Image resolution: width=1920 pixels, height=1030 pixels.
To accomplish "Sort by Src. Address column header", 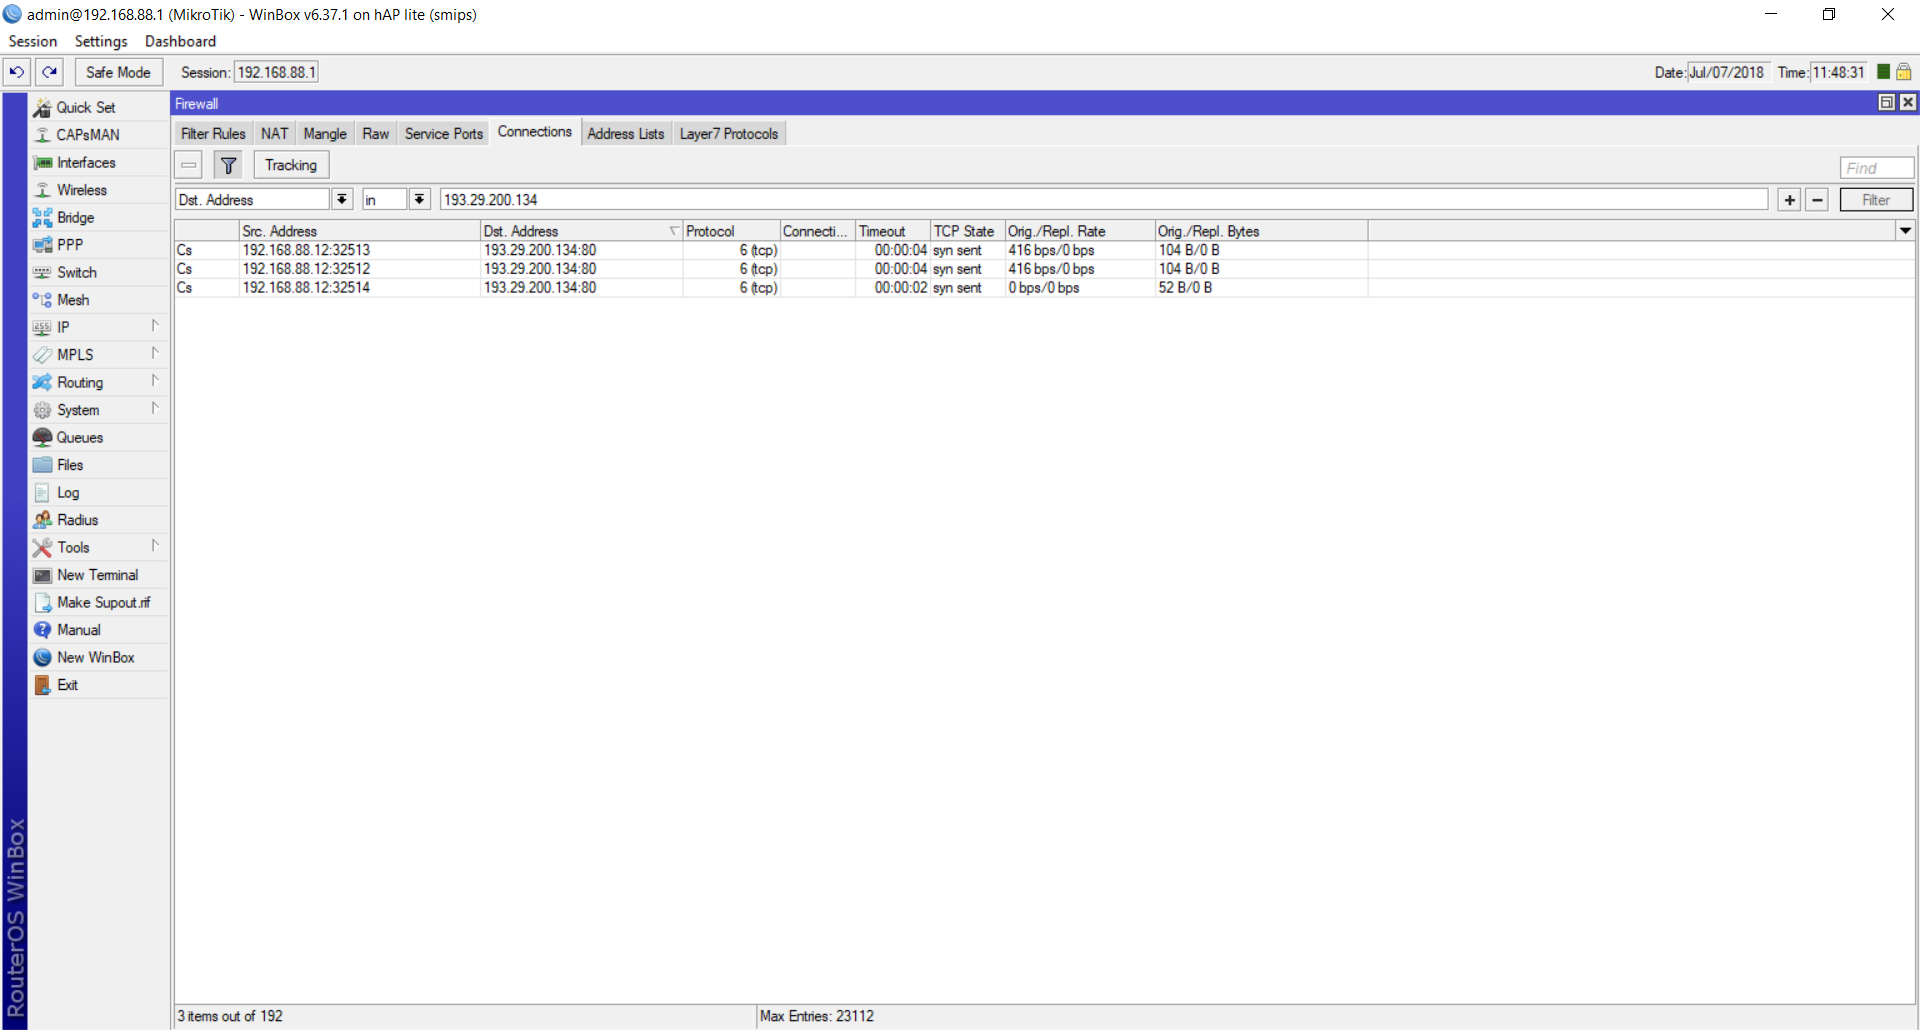I will point(359,231).
